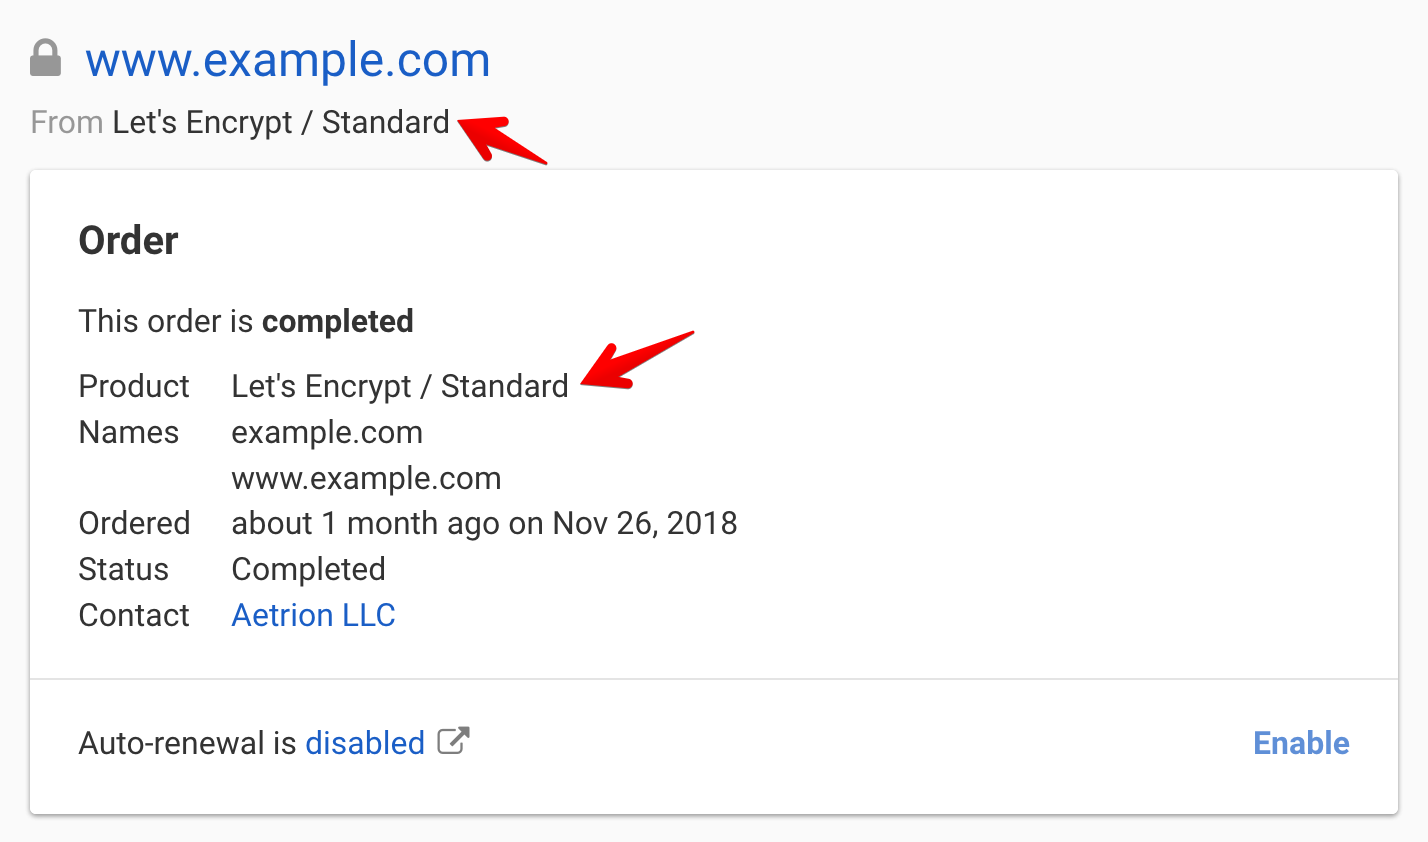
Task: Click the Nov 26, 2018 ordered date
Action: tap(645, 523)
